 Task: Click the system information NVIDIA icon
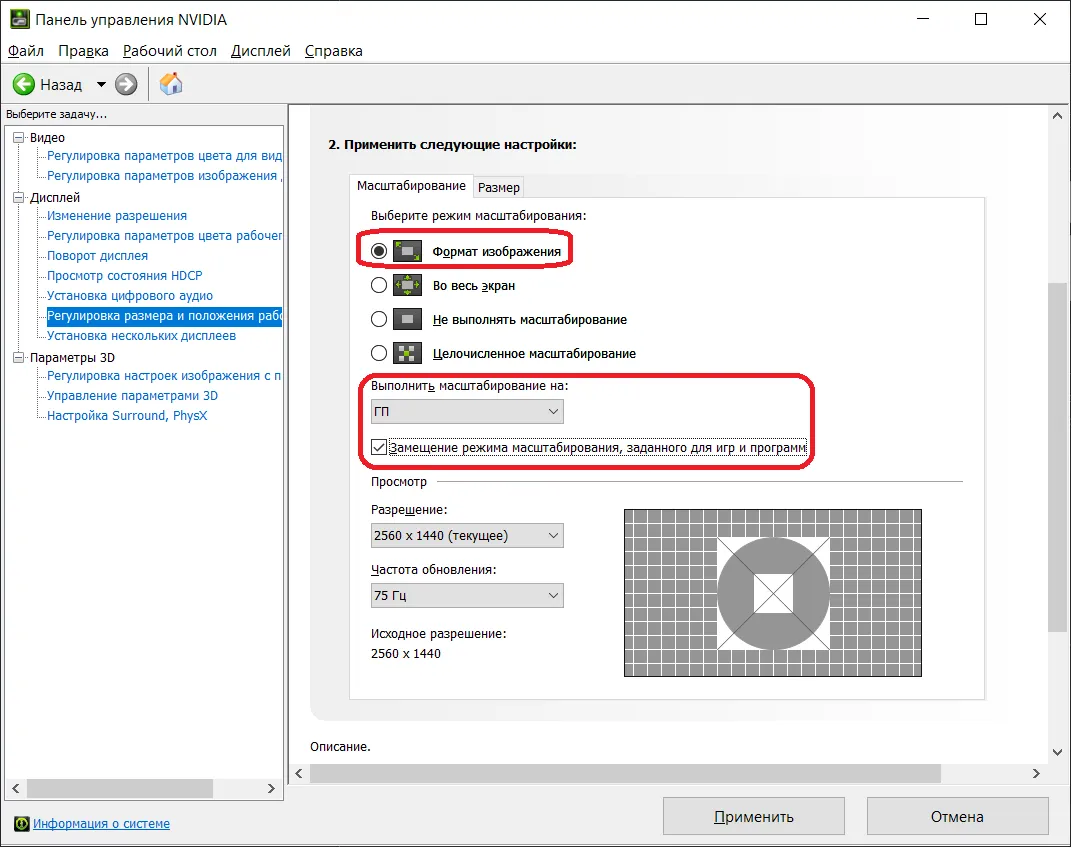(x=22, y=823)
